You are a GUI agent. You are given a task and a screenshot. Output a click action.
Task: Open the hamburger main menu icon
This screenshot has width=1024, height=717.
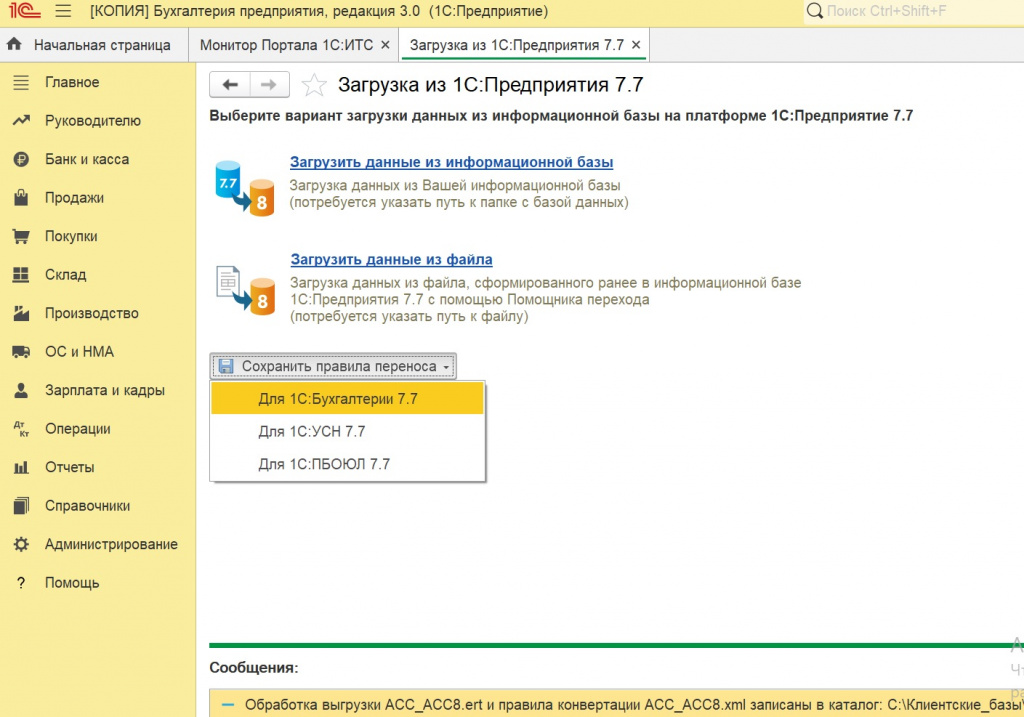pyautogui.click(x=63, y=11)
